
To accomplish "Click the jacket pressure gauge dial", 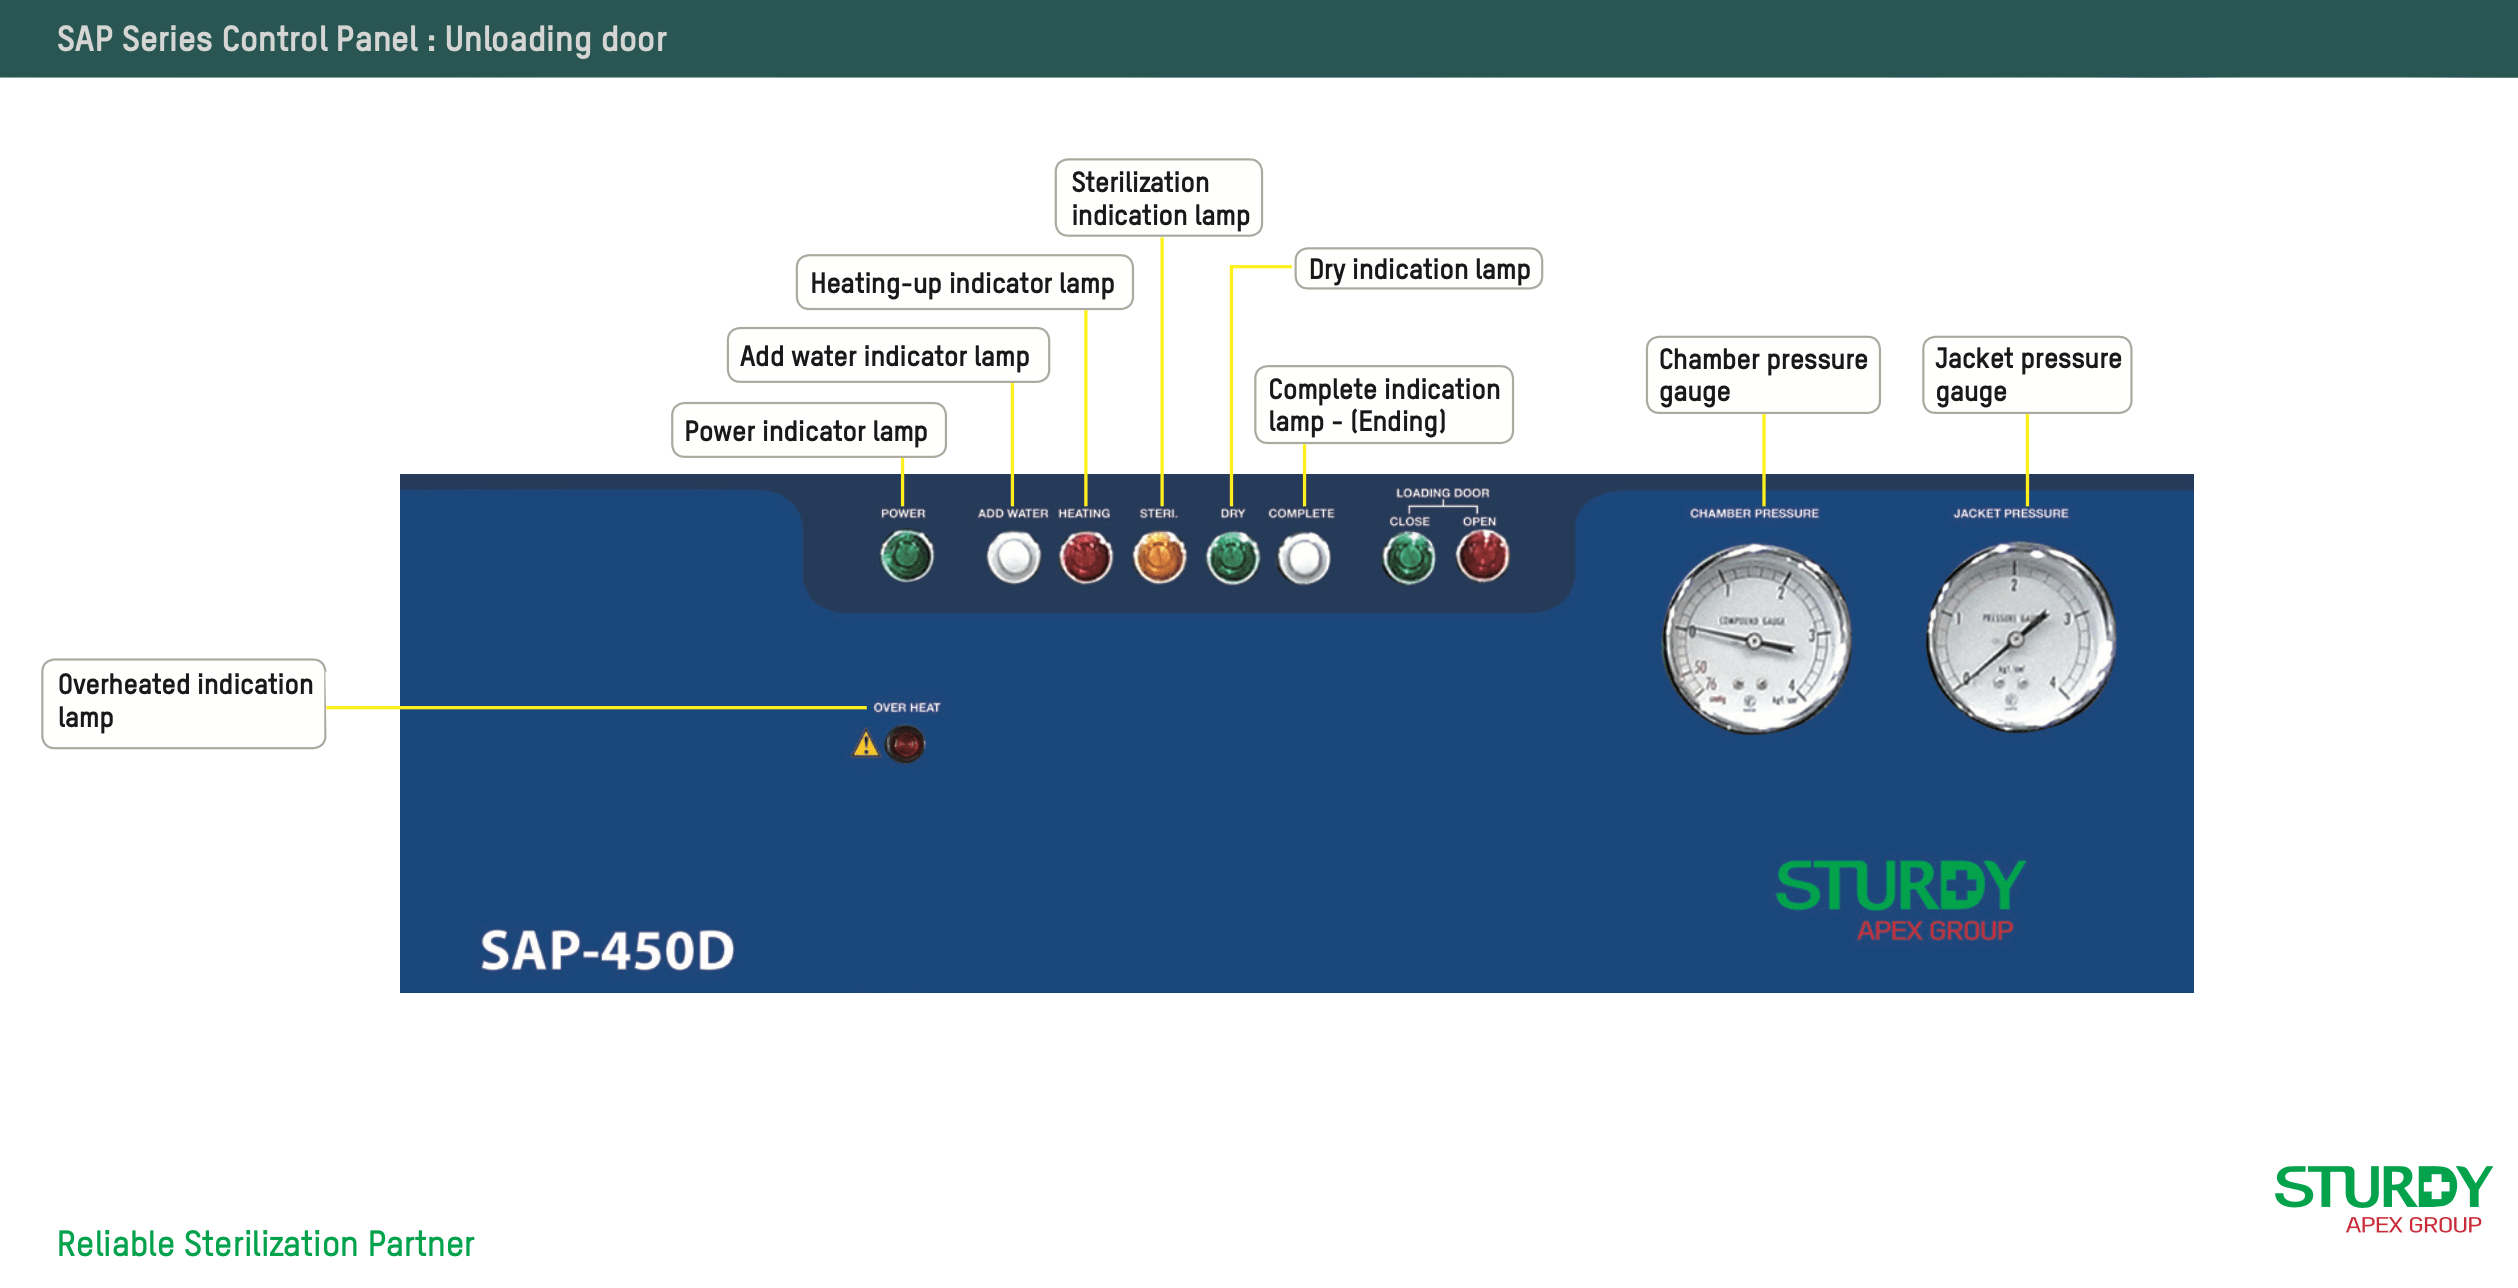I will click(x=2020, y=638).
